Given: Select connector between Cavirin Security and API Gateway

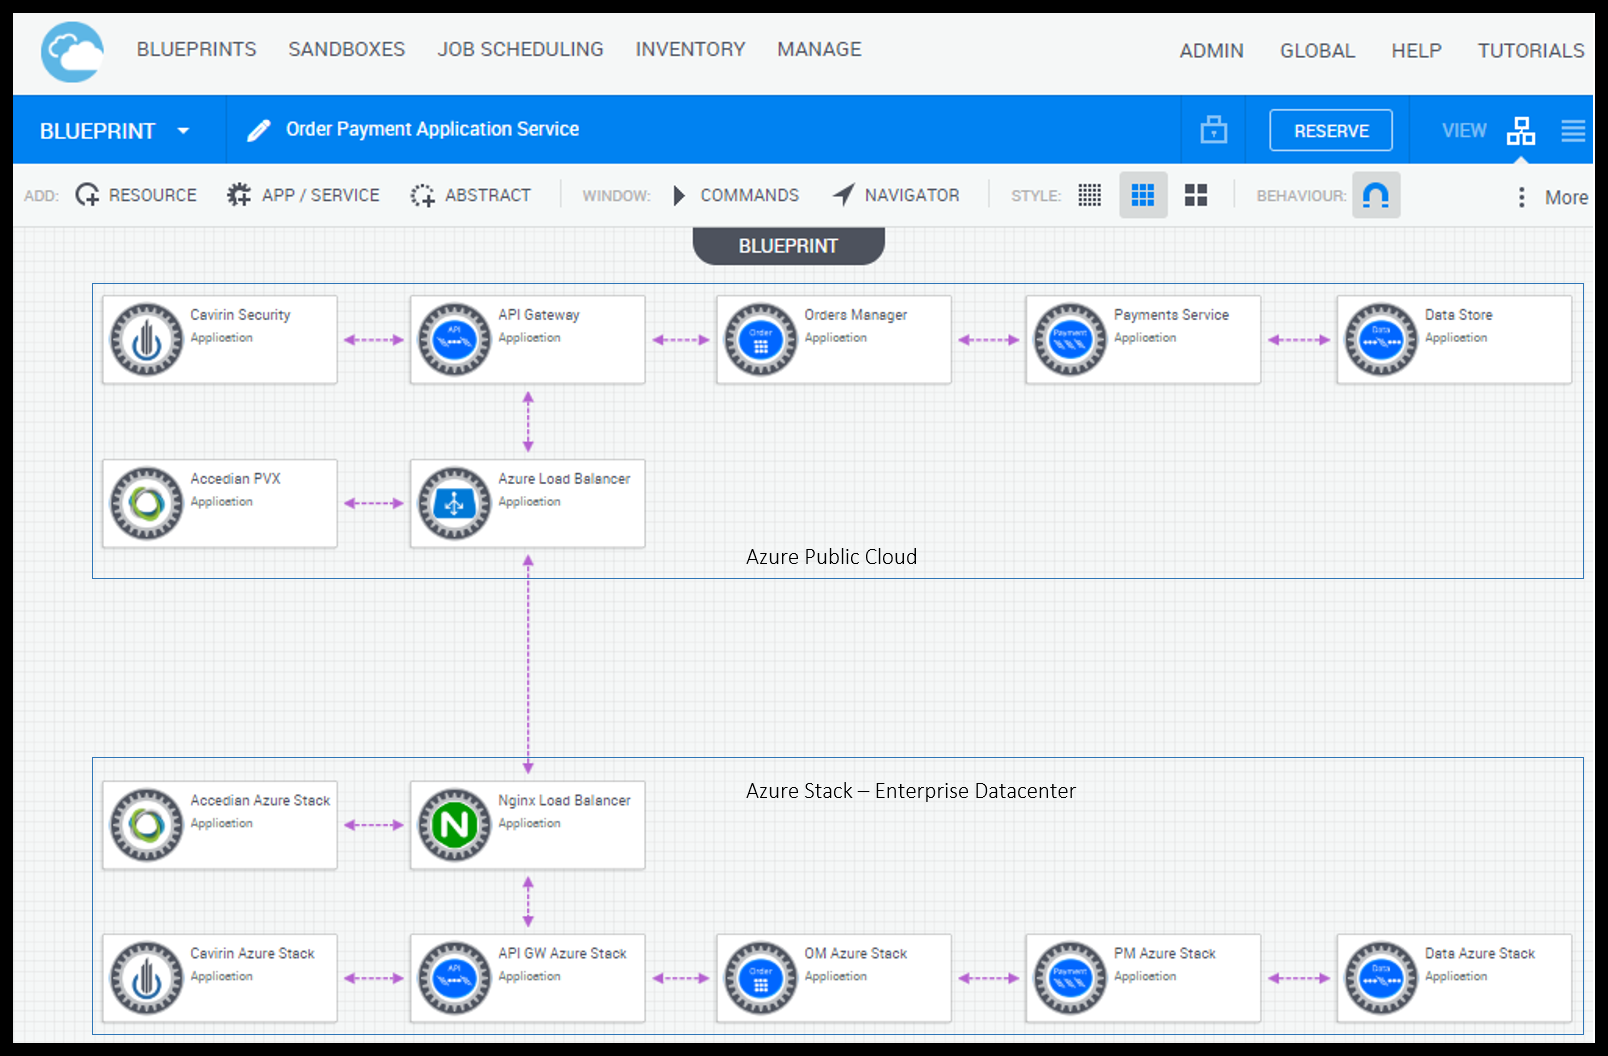Looking at the screenshot, I should 374,340.
